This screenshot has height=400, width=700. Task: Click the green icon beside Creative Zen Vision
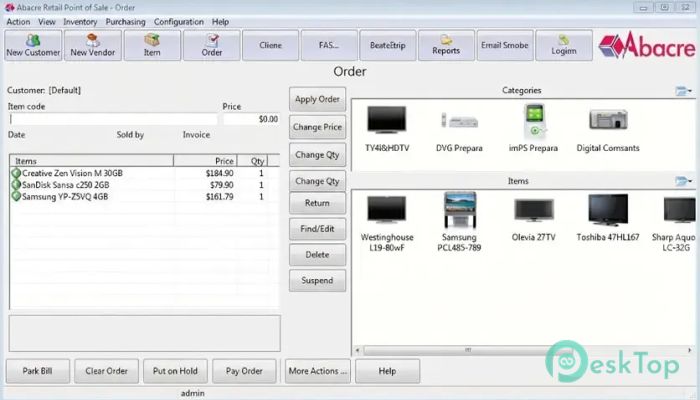coord(16,173)
